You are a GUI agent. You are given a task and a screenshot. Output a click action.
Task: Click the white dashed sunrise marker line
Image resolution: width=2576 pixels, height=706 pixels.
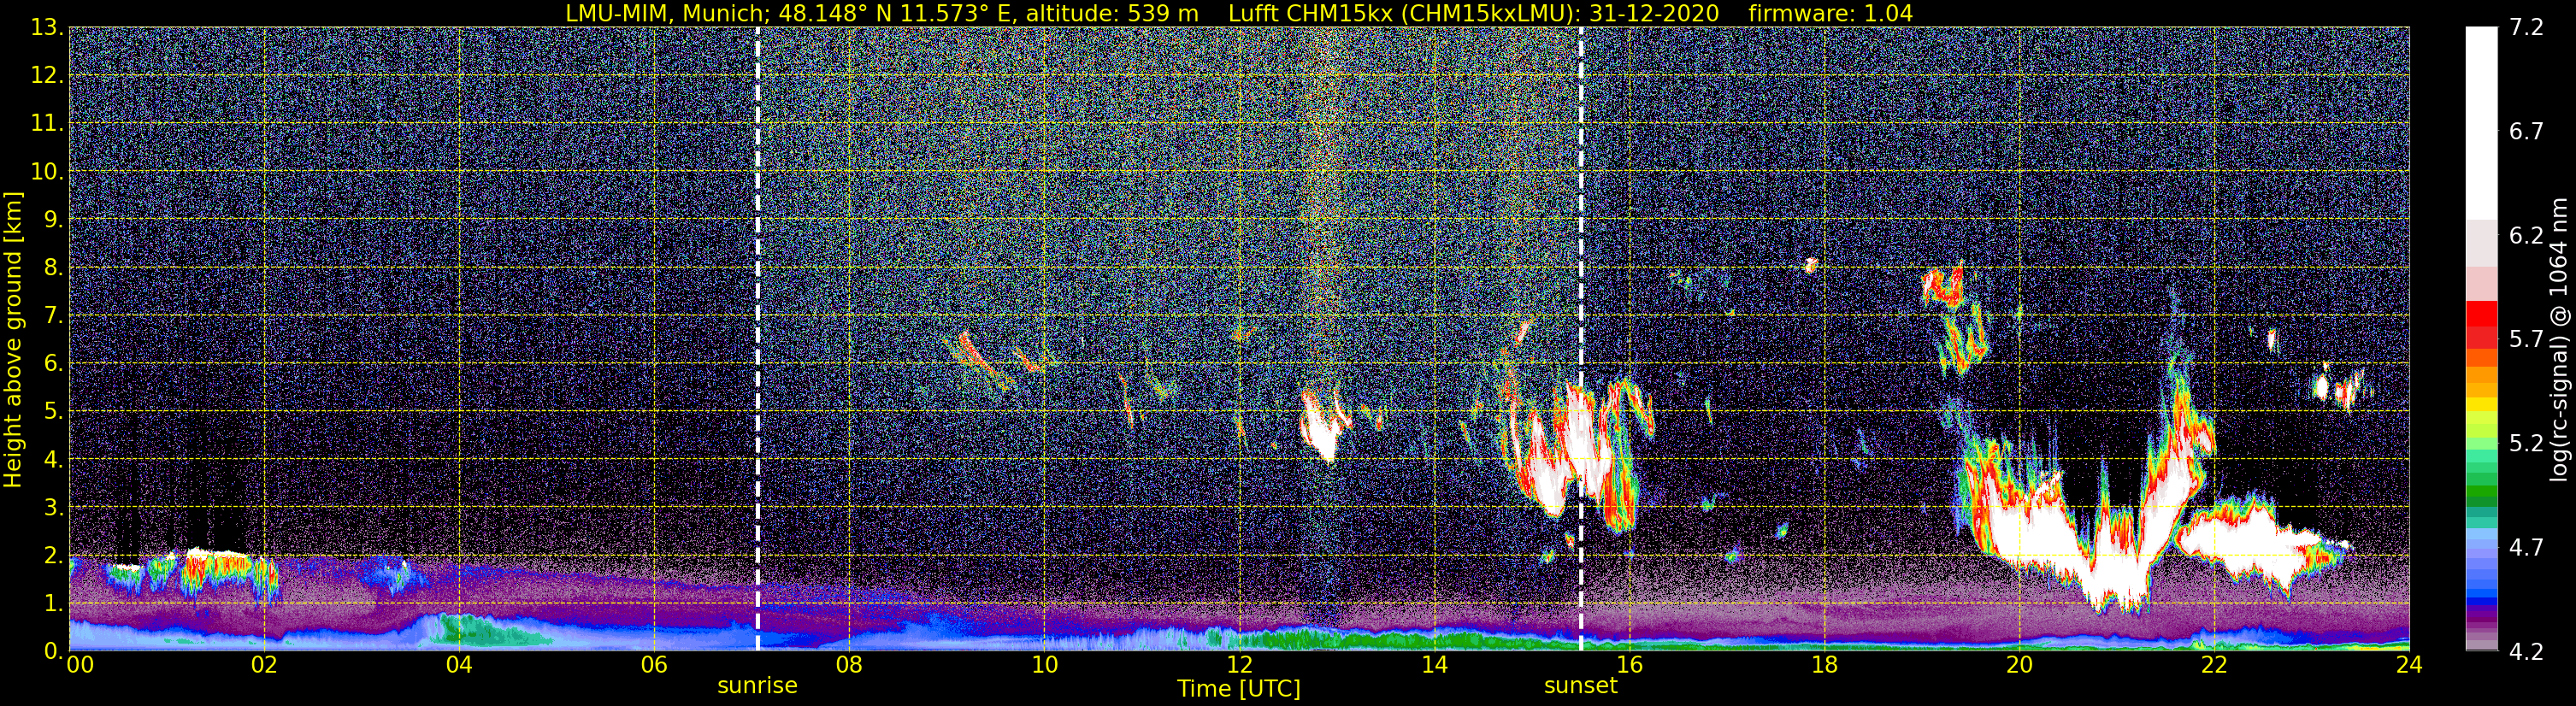click(757, 339)
